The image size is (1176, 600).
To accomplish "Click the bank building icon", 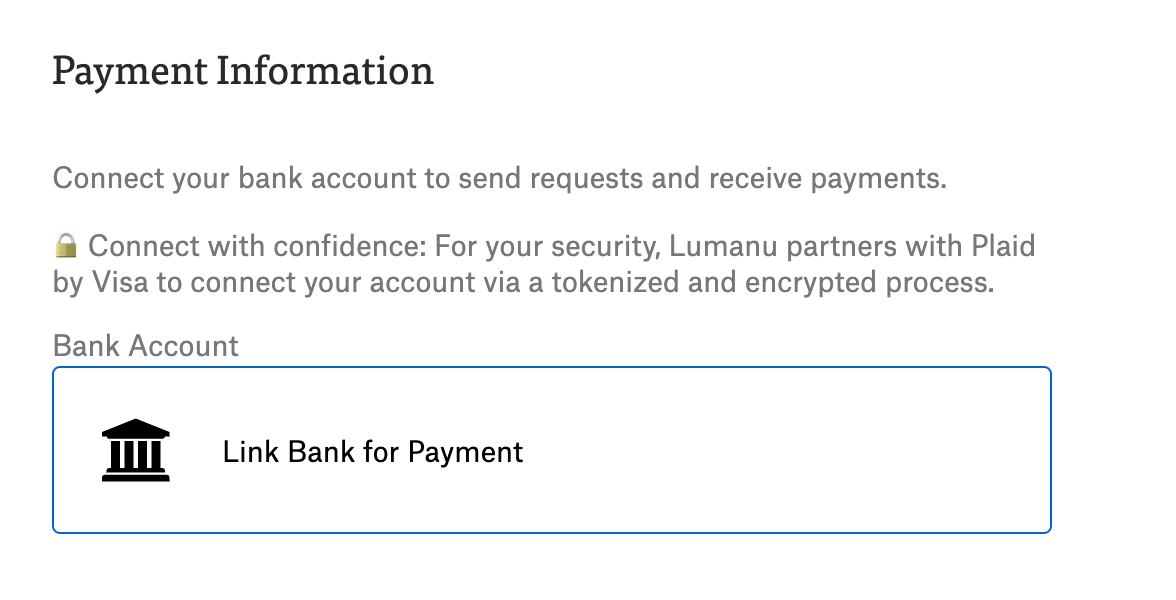I will pyautogui.click(x=136, y=450).
